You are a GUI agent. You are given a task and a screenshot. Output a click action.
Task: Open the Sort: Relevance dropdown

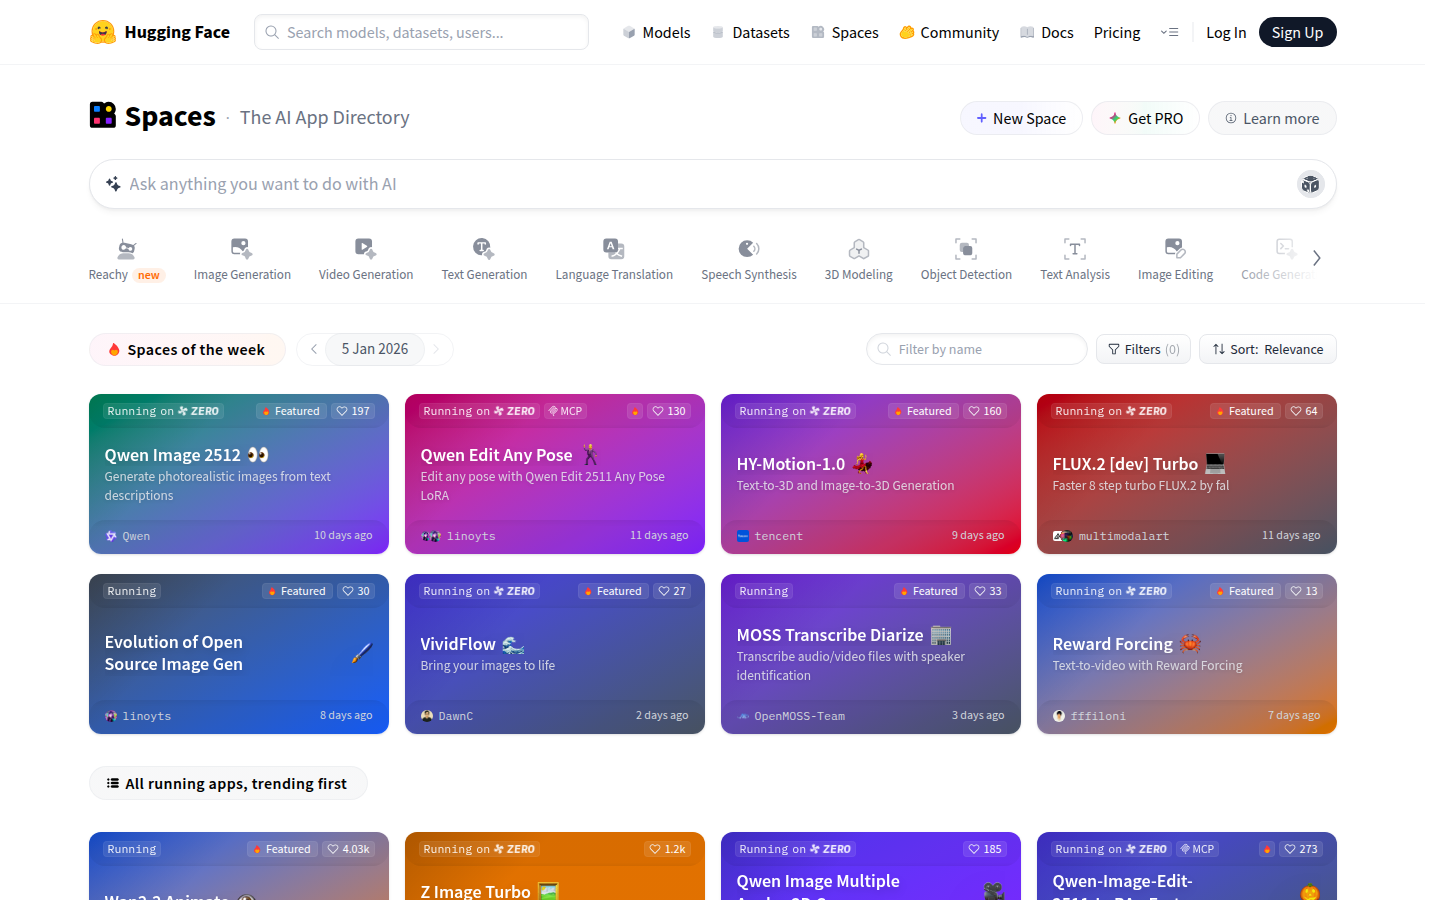1267,349
